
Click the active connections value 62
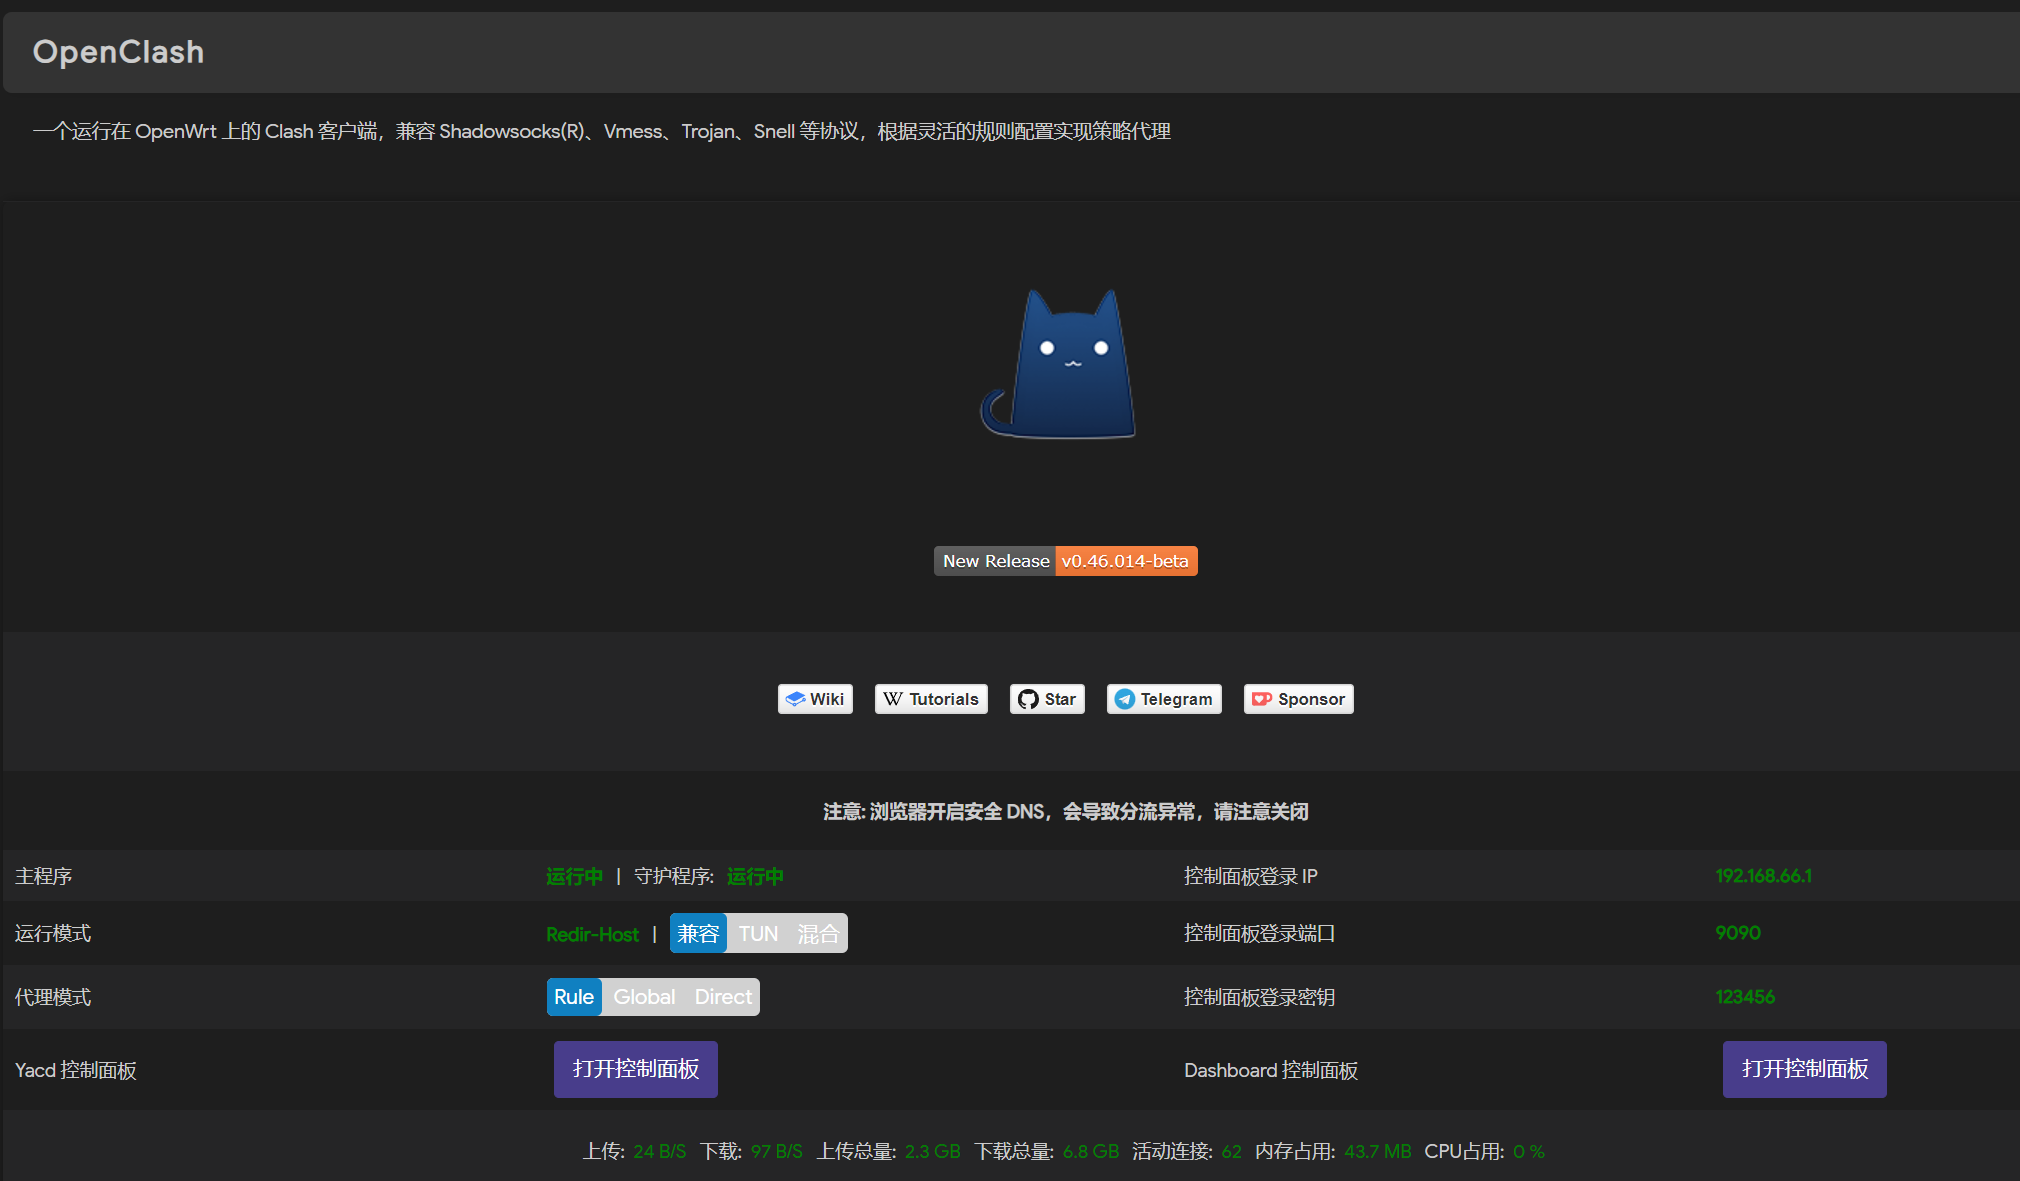point(1231,1151)
